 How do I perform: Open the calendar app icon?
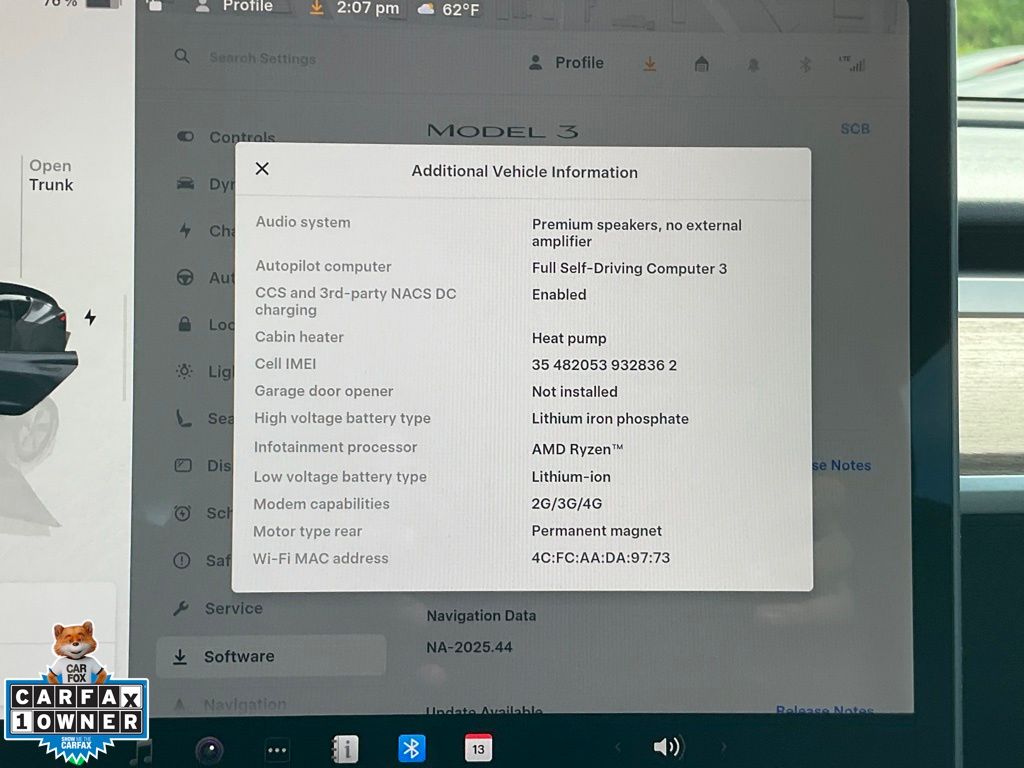478,748
